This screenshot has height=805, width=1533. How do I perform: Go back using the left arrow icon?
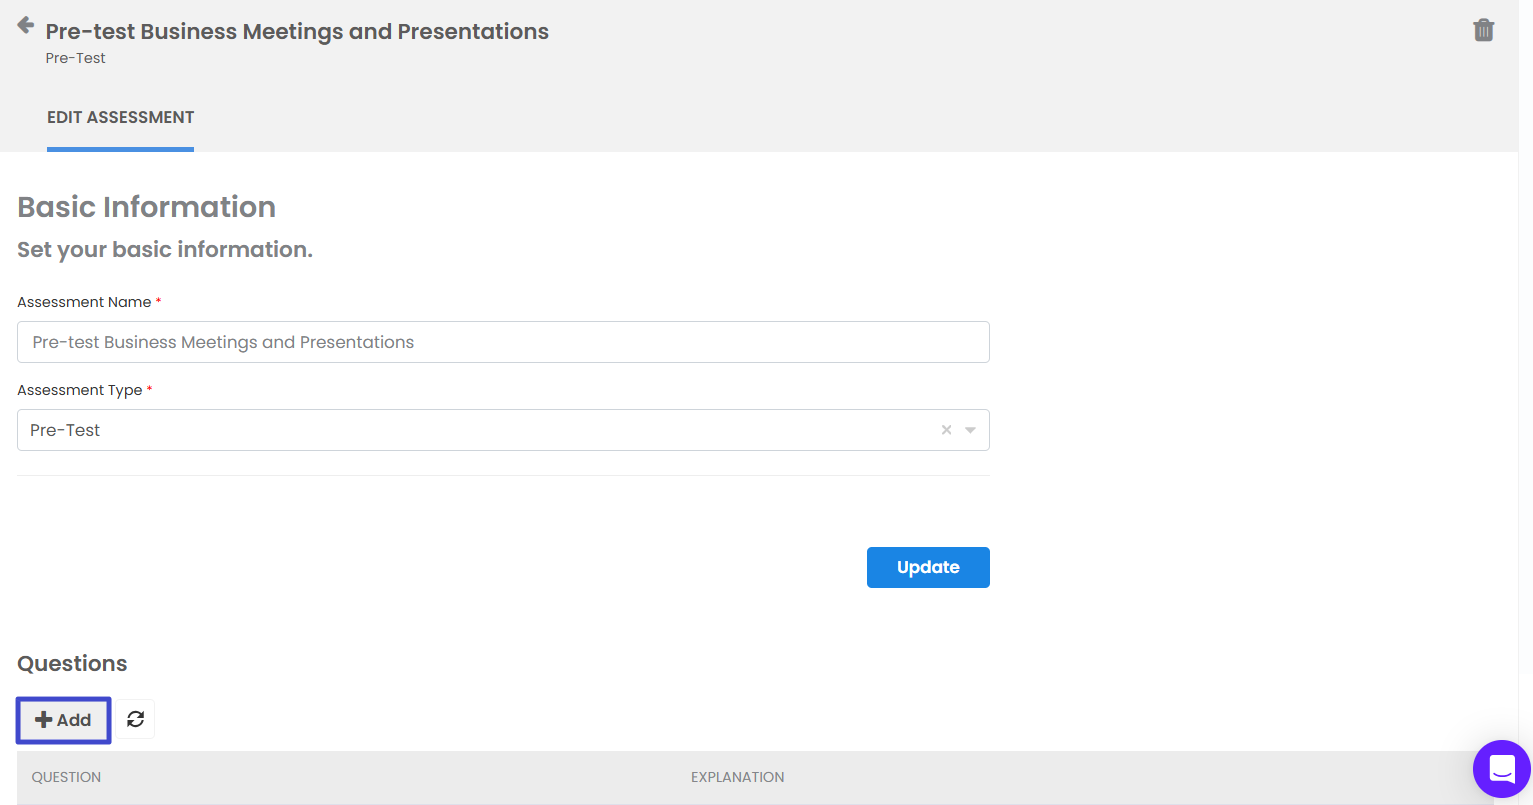point(26,26)
